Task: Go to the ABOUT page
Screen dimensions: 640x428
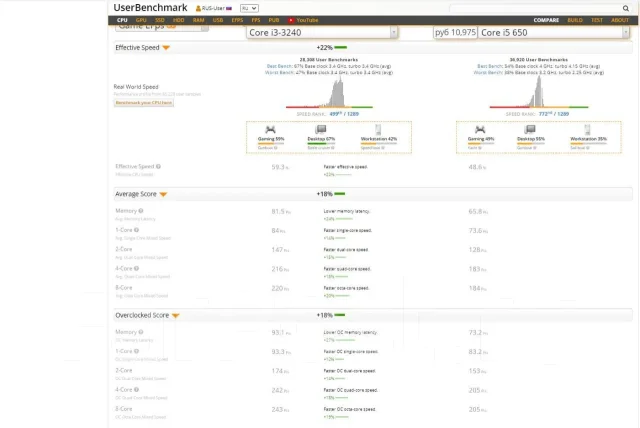Action: coord(620,20)
